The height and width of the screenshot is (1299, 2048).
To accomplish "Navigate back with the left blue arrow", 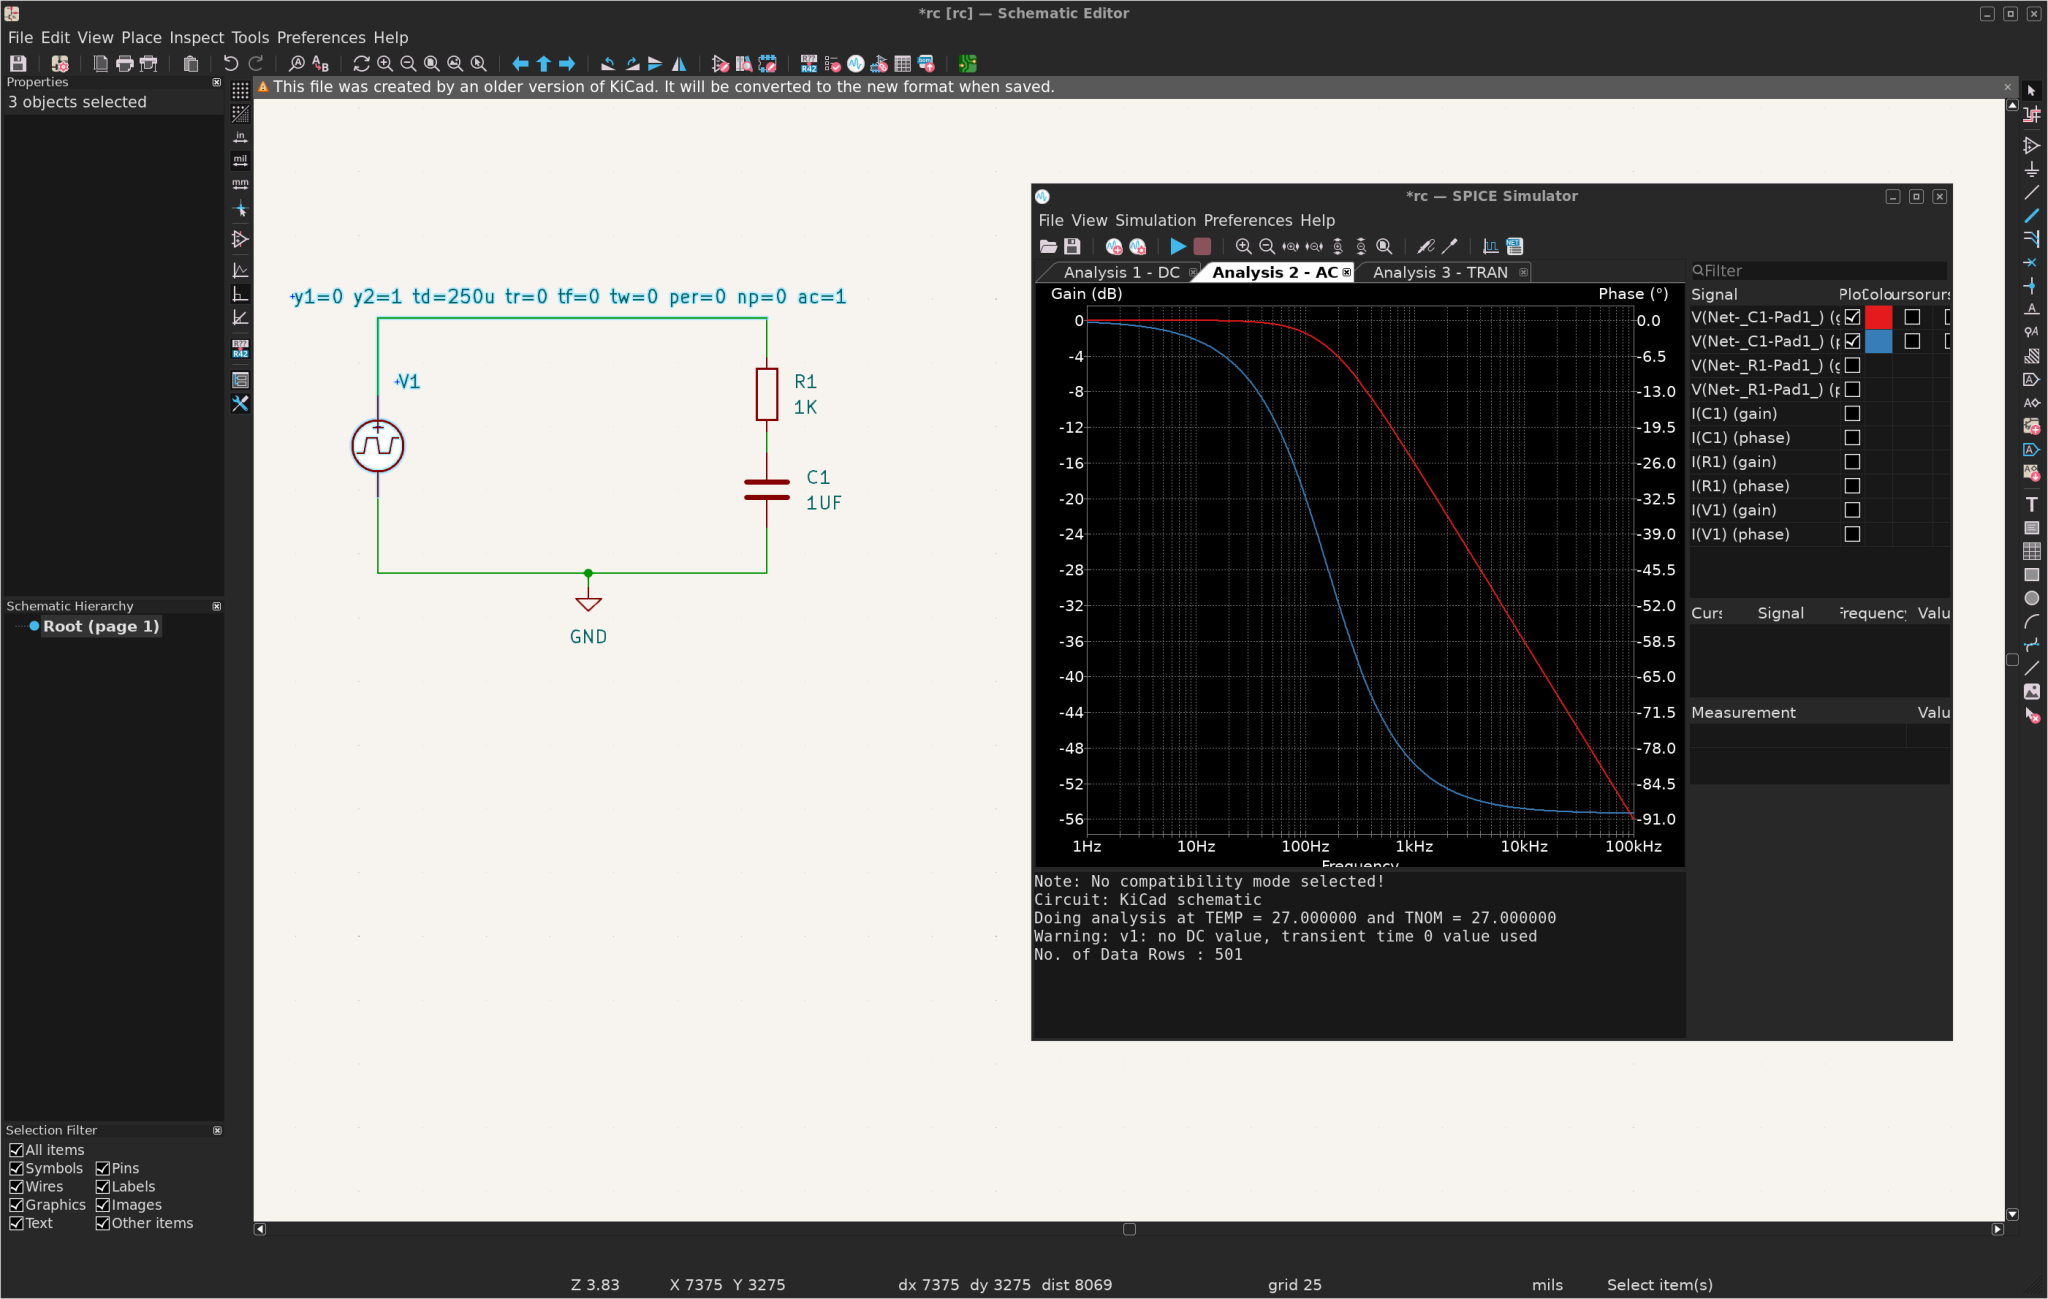I will pos(520,63).
